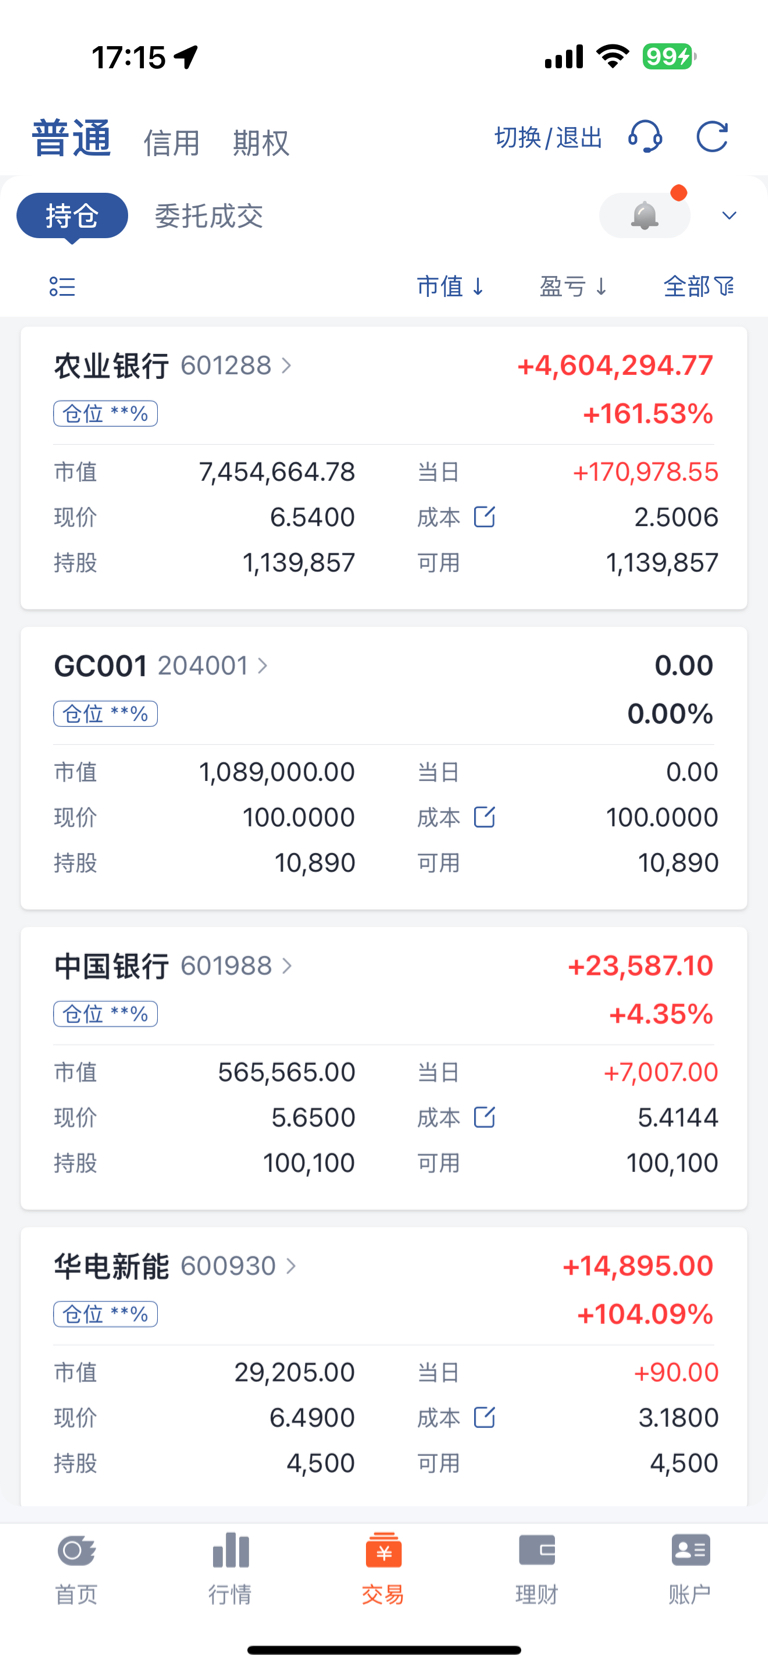Open 农业银行 601288 stock details
This screenshot has height=1669, width=768.
point(172,366)
